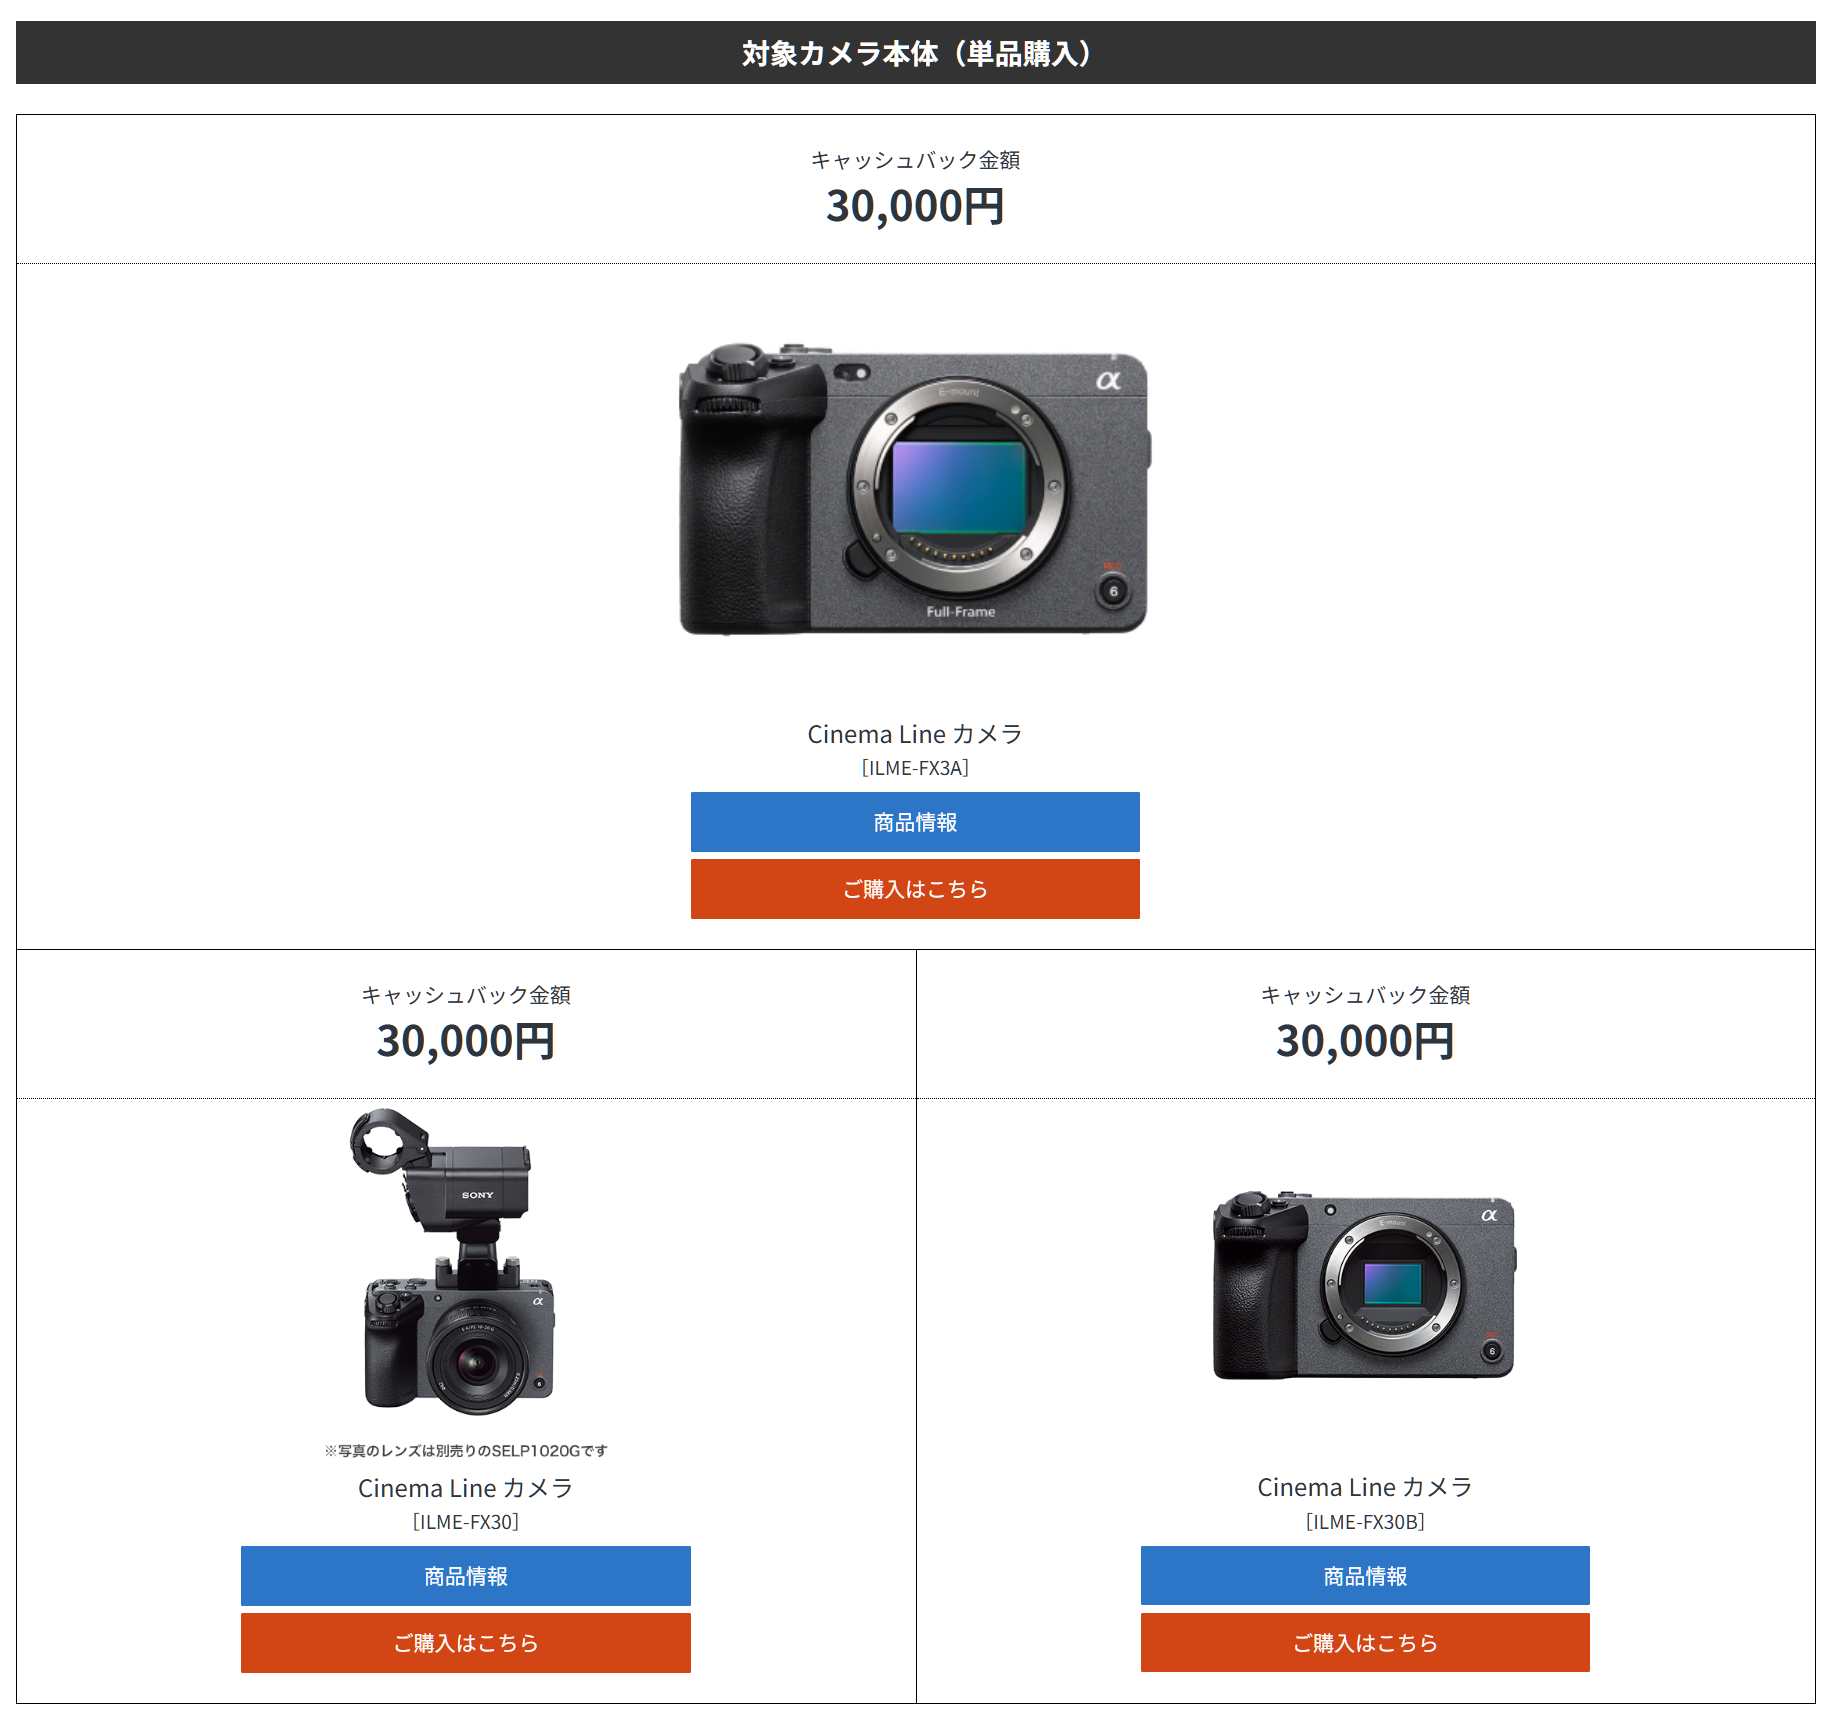
Task: Click the 対象カメラ本体（単品購入） header bar
Action: (916, 53)
